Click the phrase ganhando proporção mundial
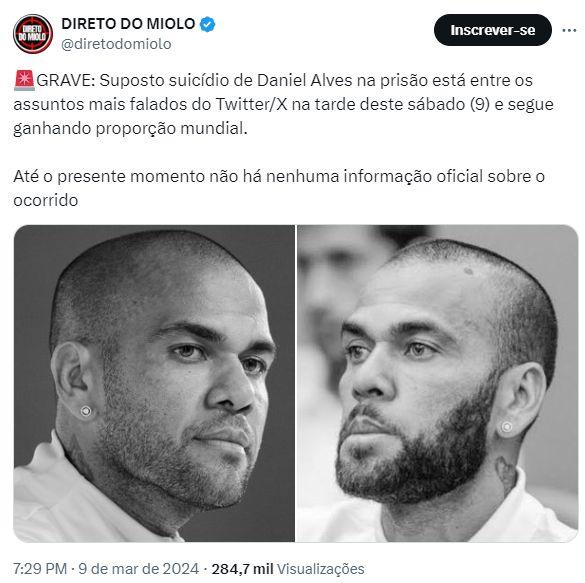This screenshot has width=585, height=583. [130, 129]
